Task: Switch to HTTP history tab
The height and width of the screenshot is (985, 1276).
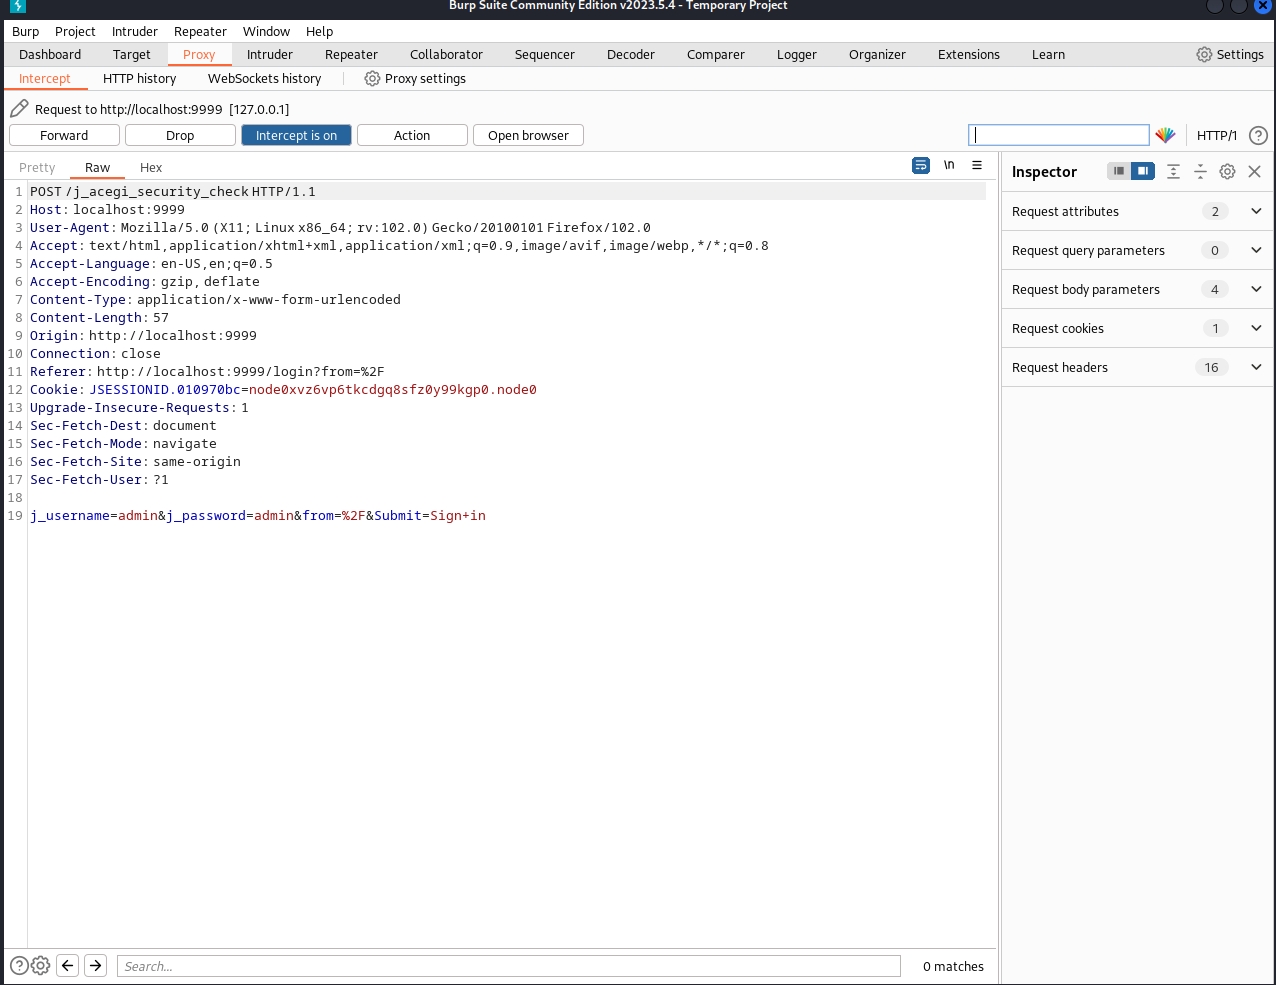Action: tap(139, 78)
